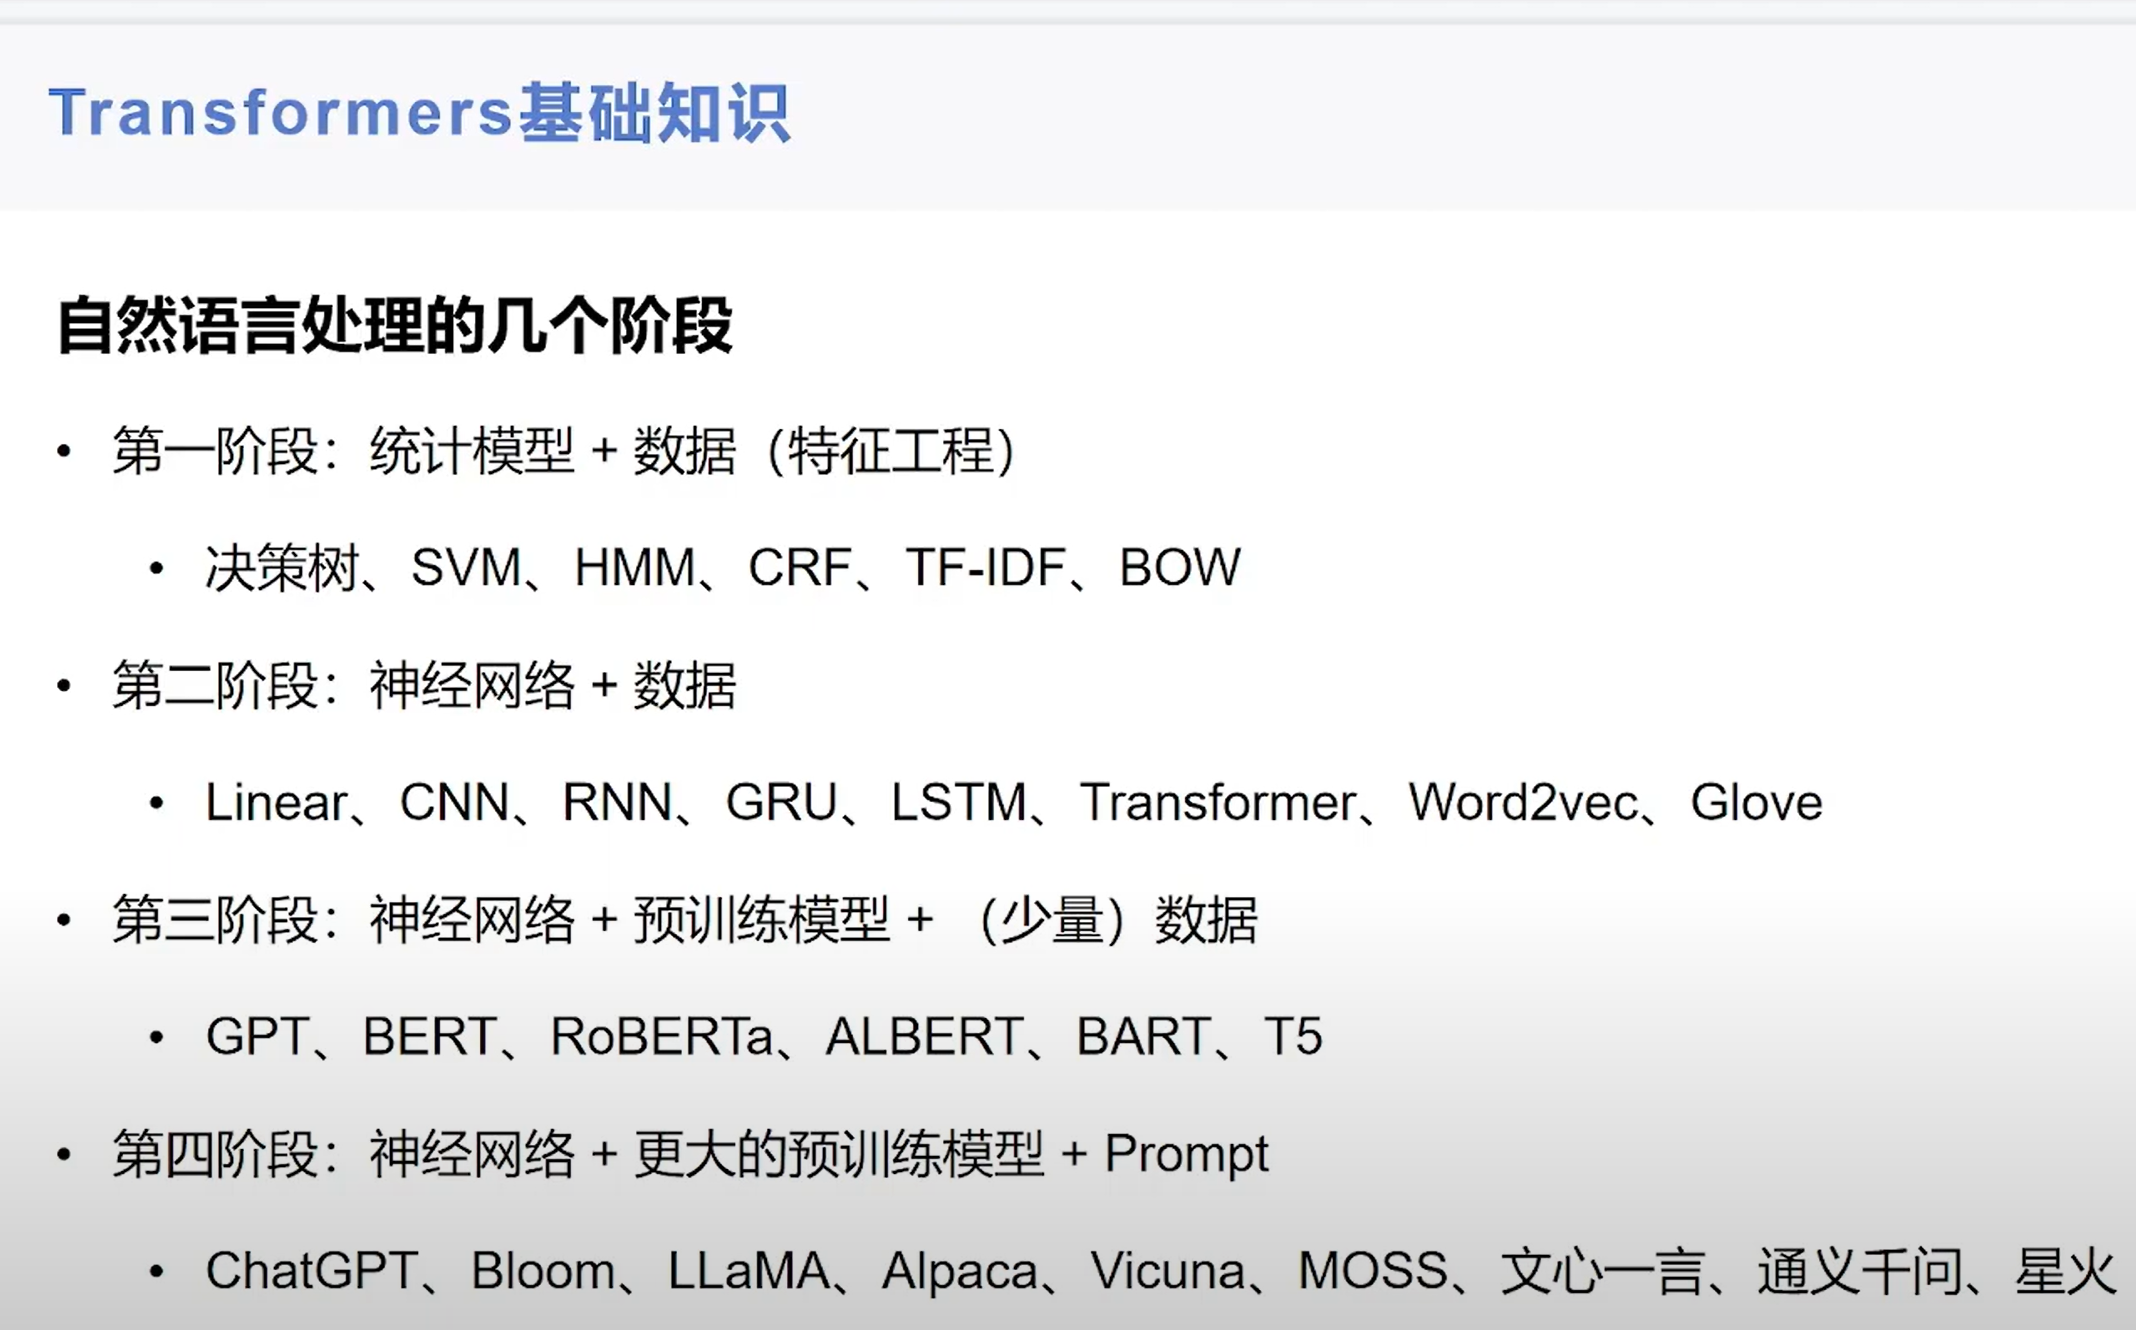
Task: Click the line '第四阶段：神经网络 + 更大的预训练模型 + Prompt'
Action: click(x=690, y=1155)
